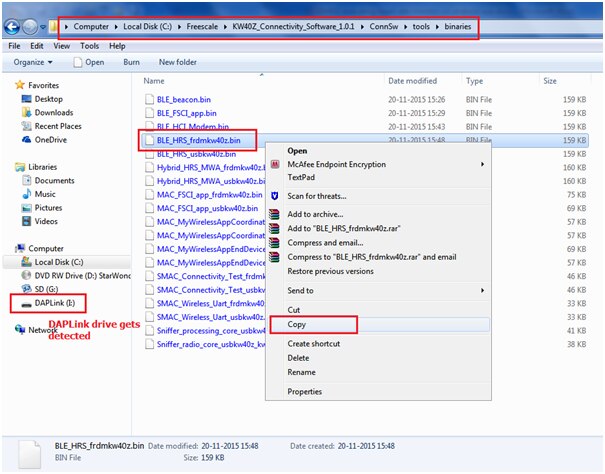The height and width of the screenshot is (474, 605).
Task: Select OneDrive in Favorites list
Action: [x=51, y=140]
